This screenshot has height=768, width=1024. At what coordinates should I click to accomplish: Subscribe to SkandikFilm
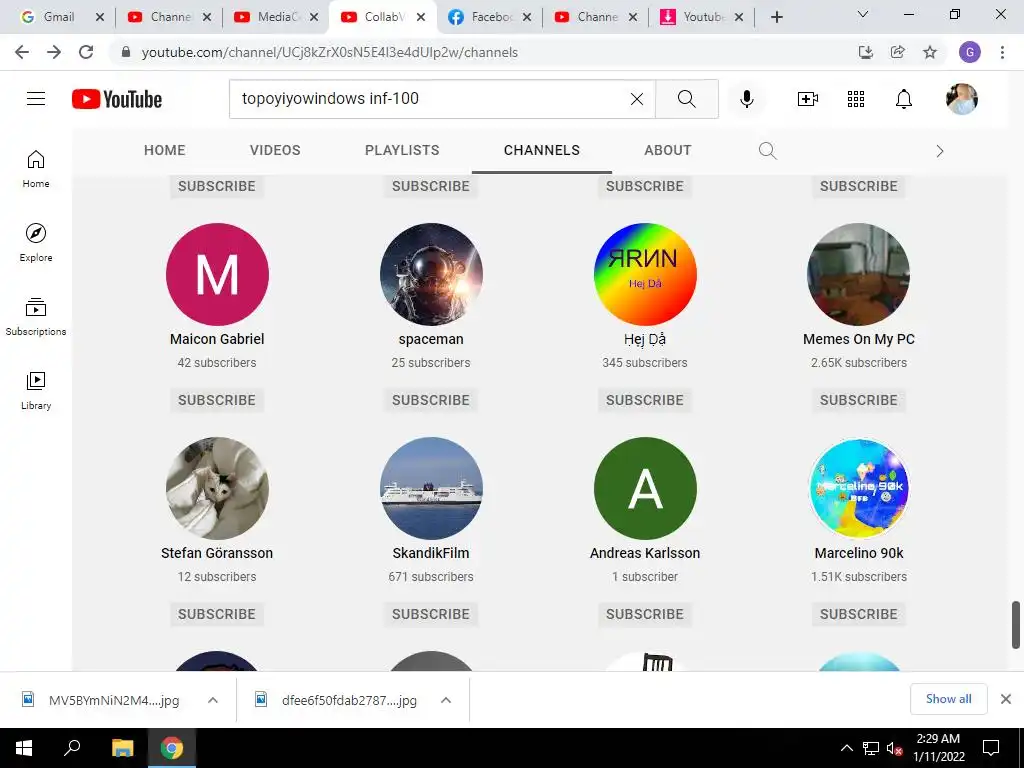pos(431,614)
